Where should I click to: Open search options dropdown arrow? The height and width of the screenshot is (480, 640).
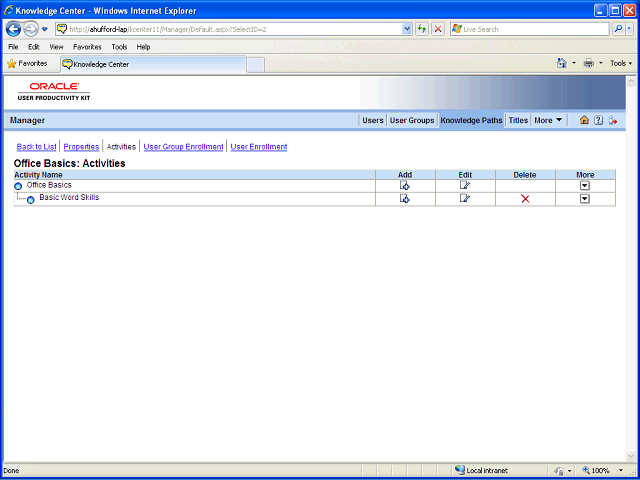(630, 29)
